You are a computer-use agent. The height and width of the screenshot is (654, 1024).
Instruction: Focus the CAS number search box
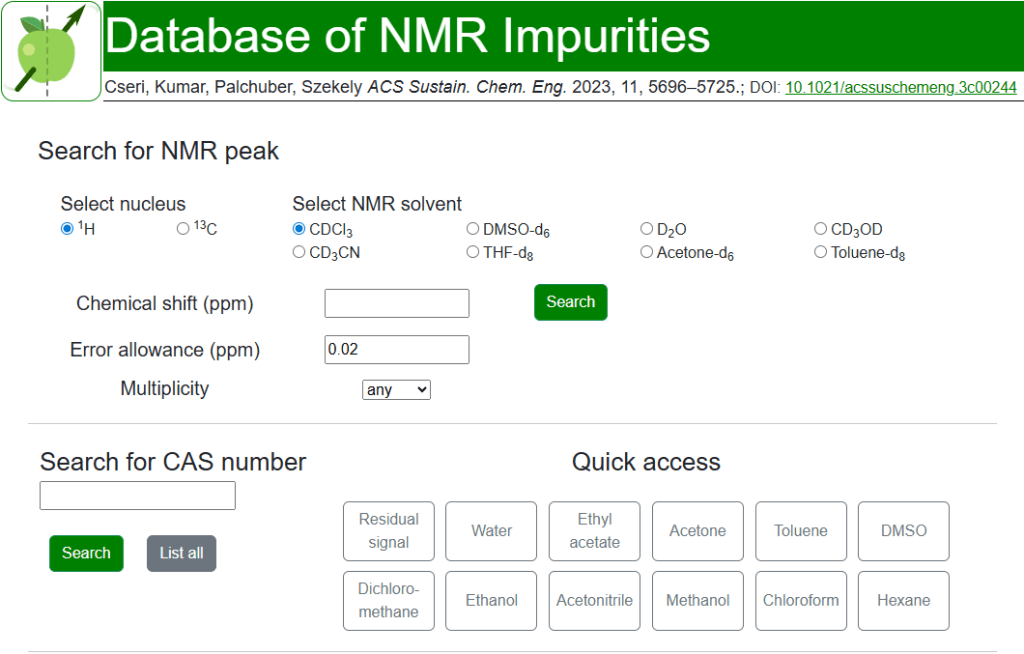coord(138,496)
